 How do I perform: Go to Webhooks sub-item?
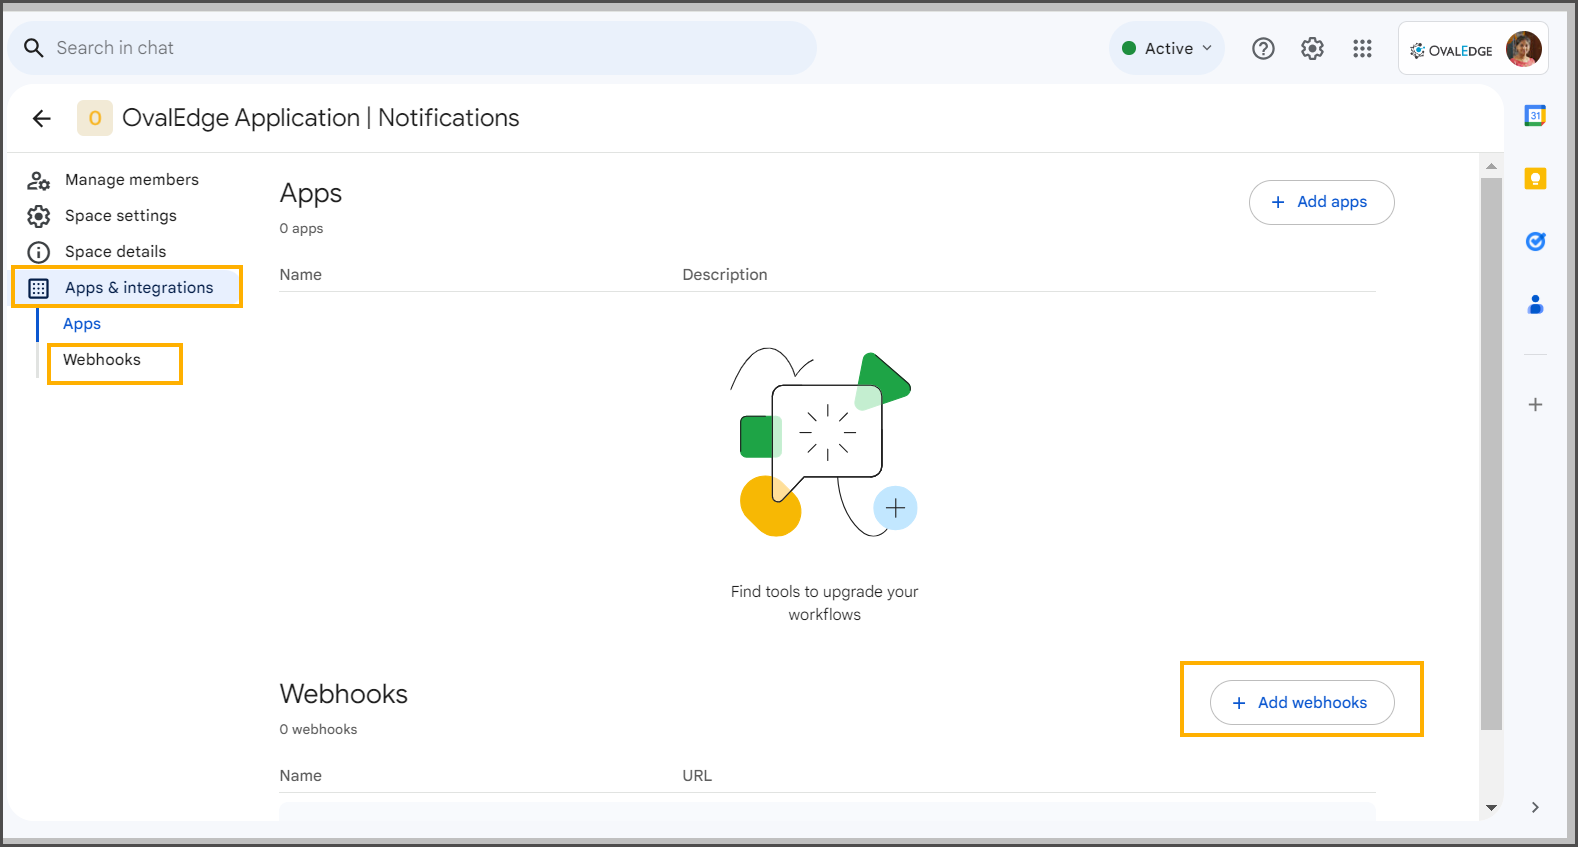pos(102,360)
